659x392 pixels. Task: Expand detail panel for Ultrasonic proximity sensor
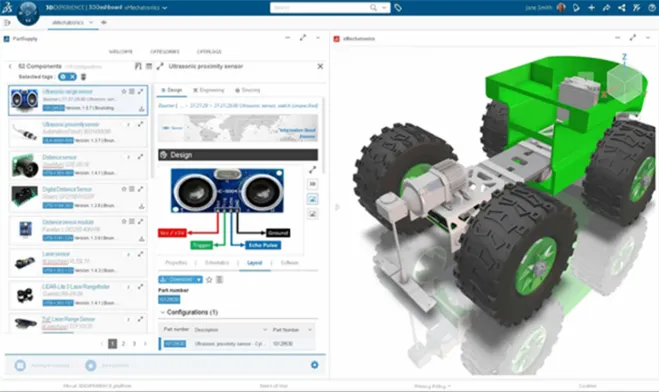tap(160, 66)
